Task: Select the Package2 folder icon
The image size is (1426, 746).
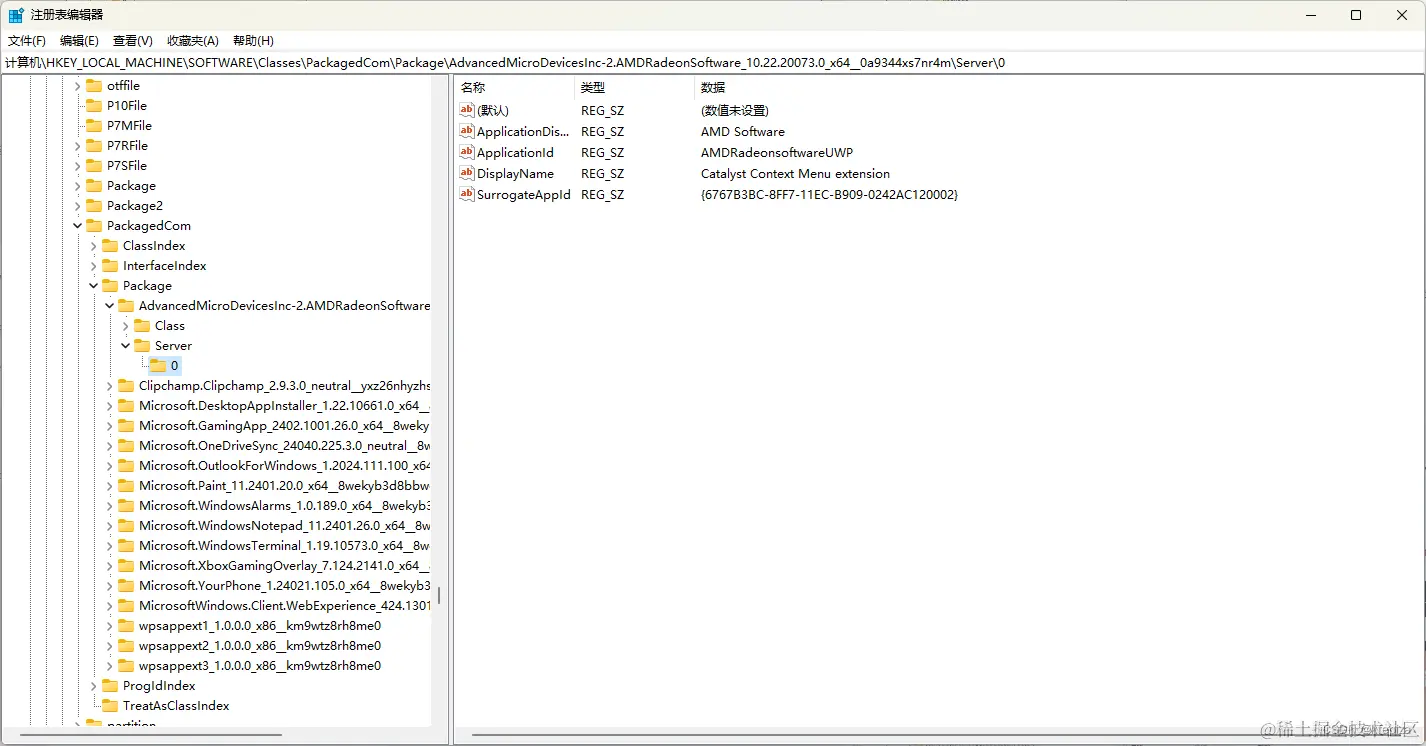Action: [94, 206]
